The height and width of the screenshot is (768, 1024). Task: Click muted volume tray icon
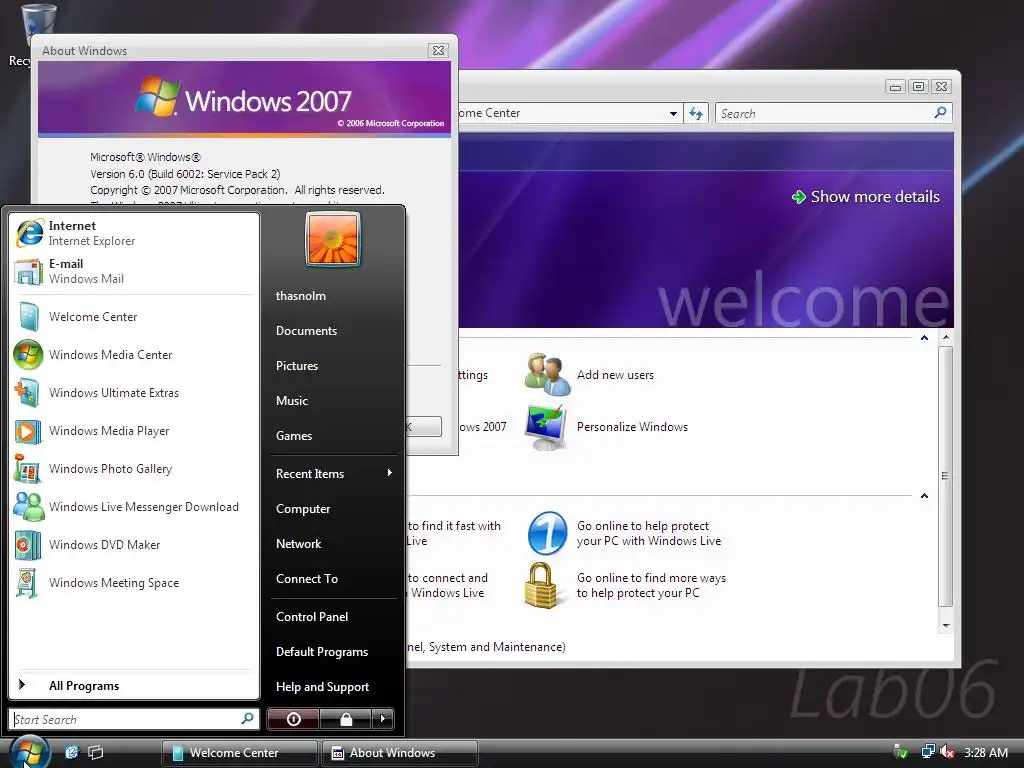947,752
